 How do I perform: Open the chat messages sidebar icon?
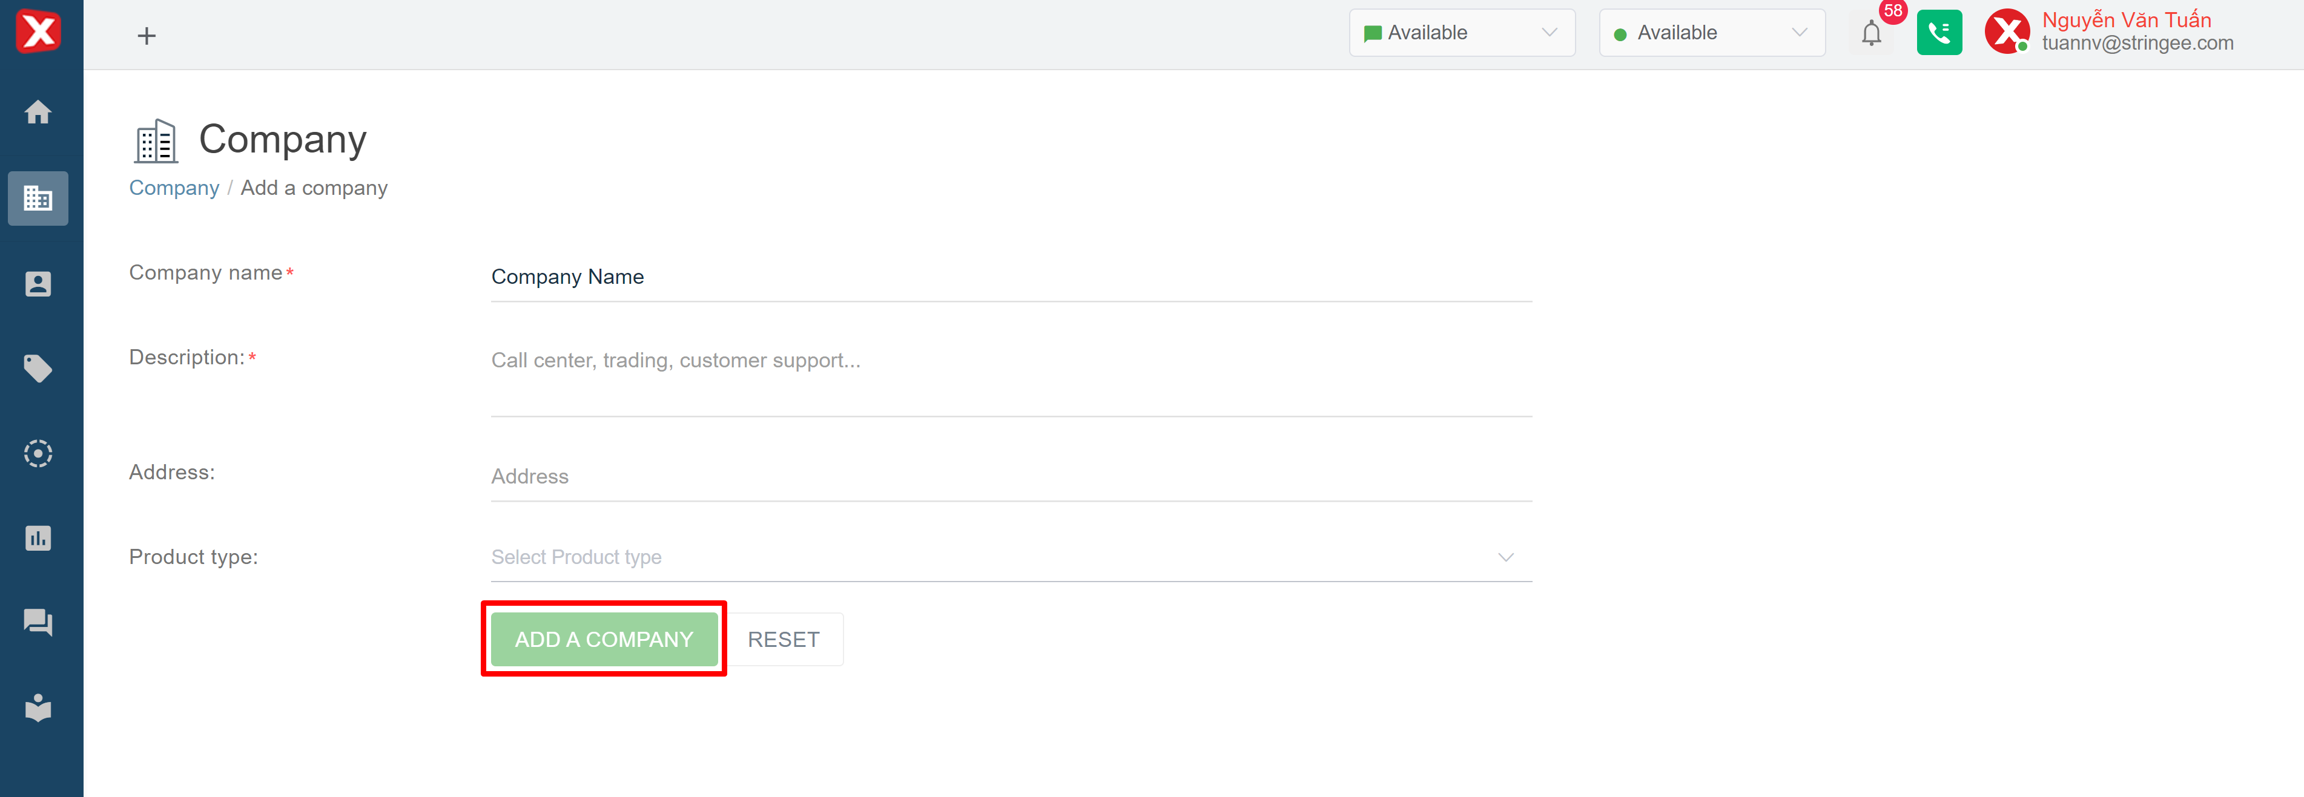pos(38,623)
